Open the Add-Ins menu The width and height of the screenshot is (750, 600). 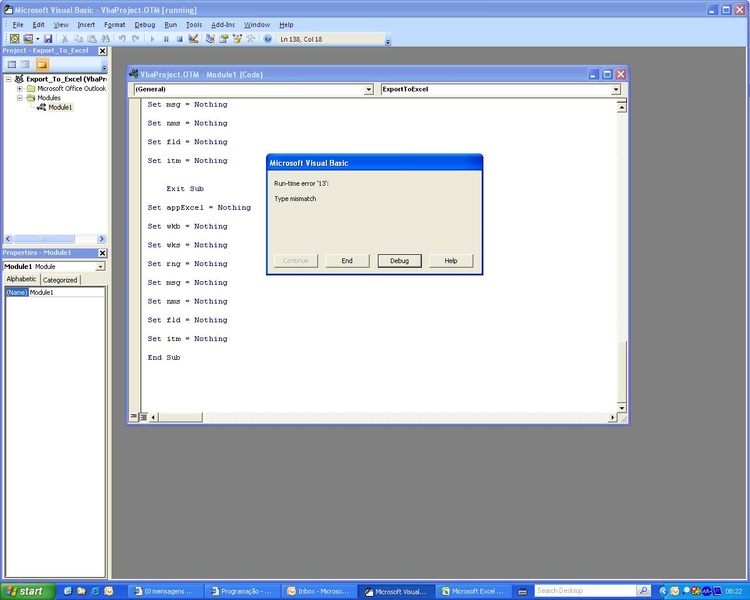223,25
